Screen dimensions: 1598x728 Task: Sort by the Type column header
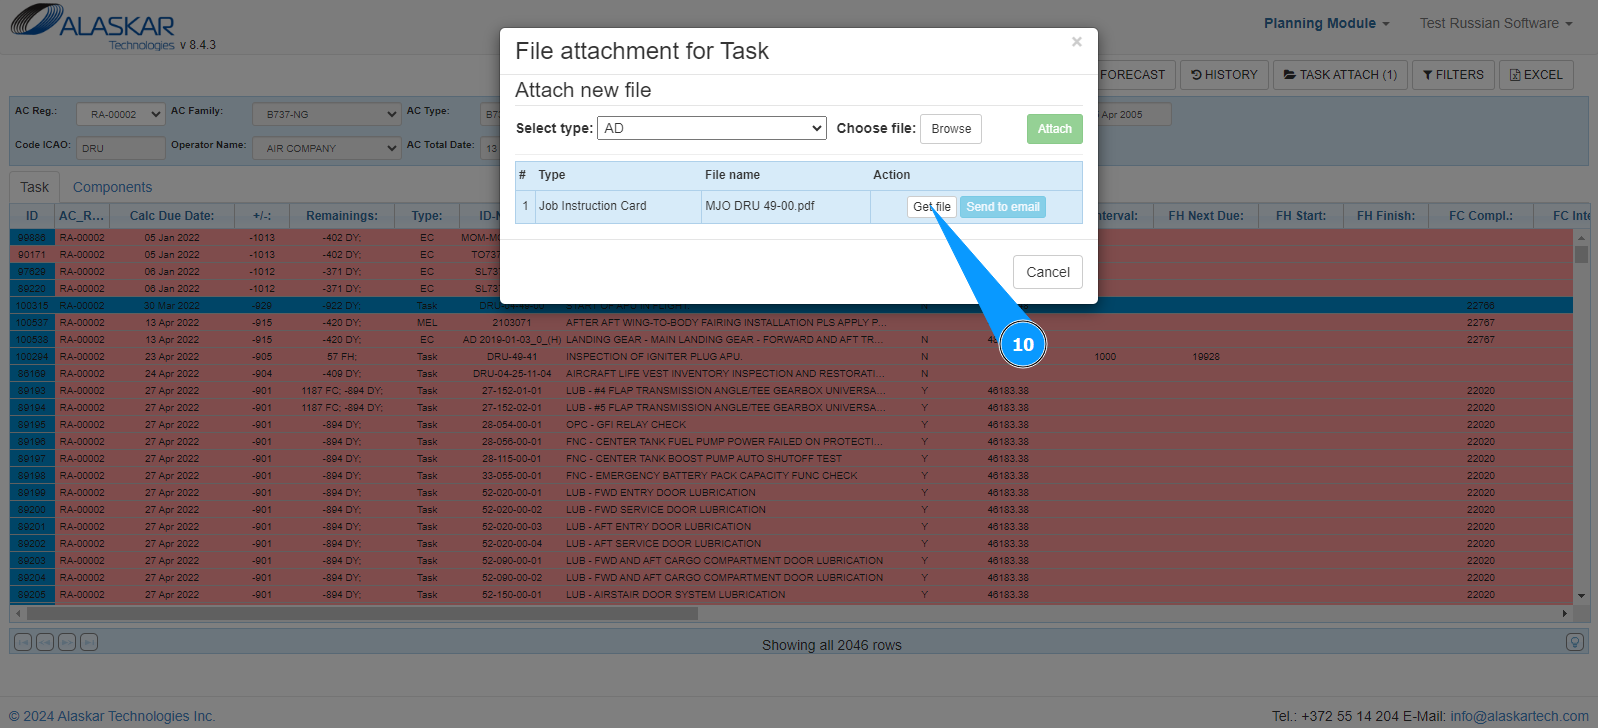coord(427,216)
